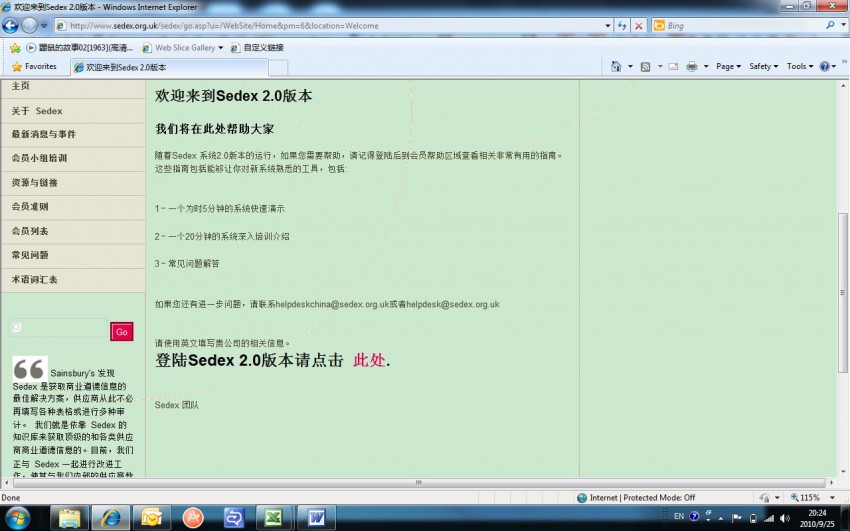Image resolution: width=850 pixels, height=531 pixels.
Task: Click the search magnifier icon
Action: tap(830, 25)
